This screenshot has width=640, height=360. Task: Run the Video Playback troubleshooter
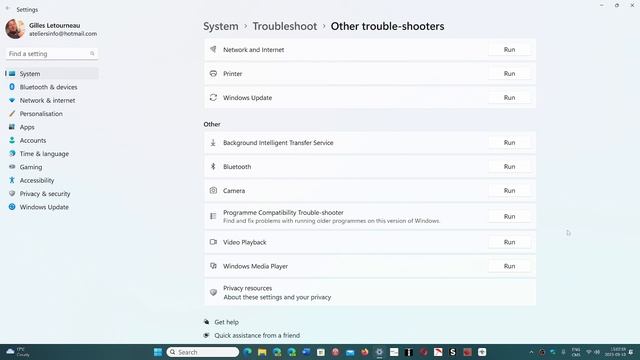point(509,242)
